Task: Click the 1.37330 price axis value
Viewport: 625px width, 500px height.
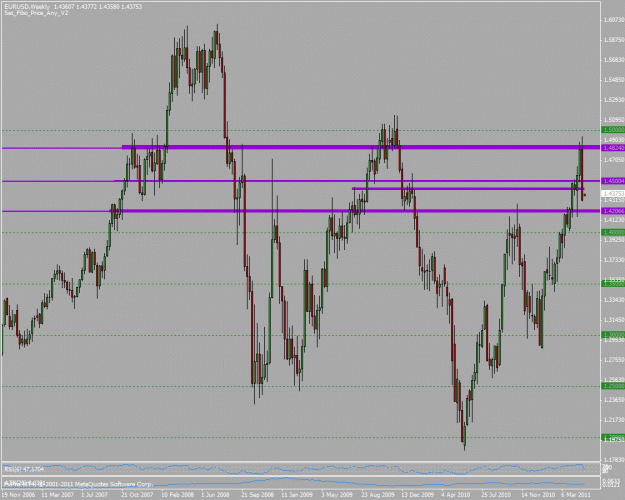Action: pyautogui.click(x=614, y=260)
